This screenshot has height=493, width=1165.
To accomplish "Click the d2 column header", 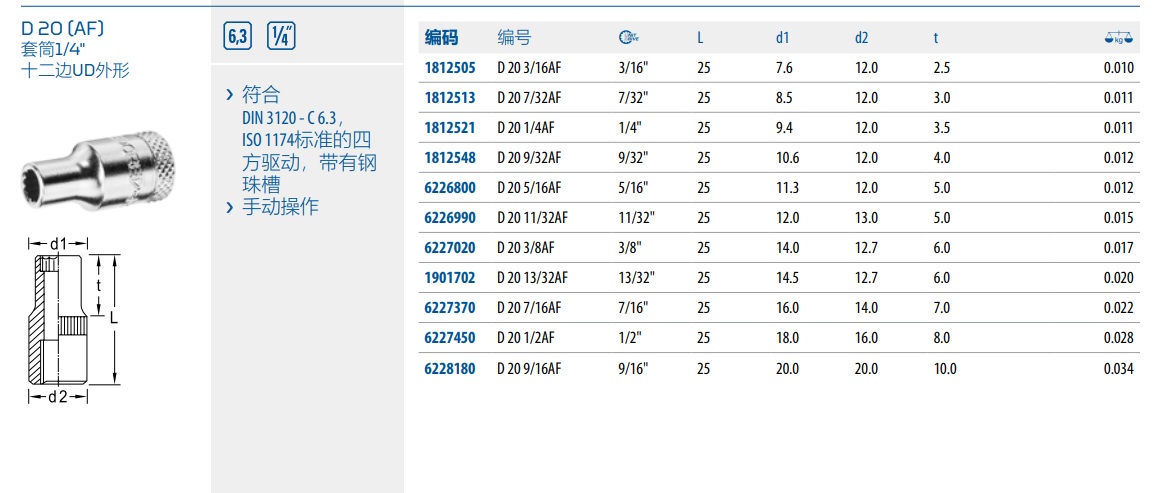I will tap(861, 39).
